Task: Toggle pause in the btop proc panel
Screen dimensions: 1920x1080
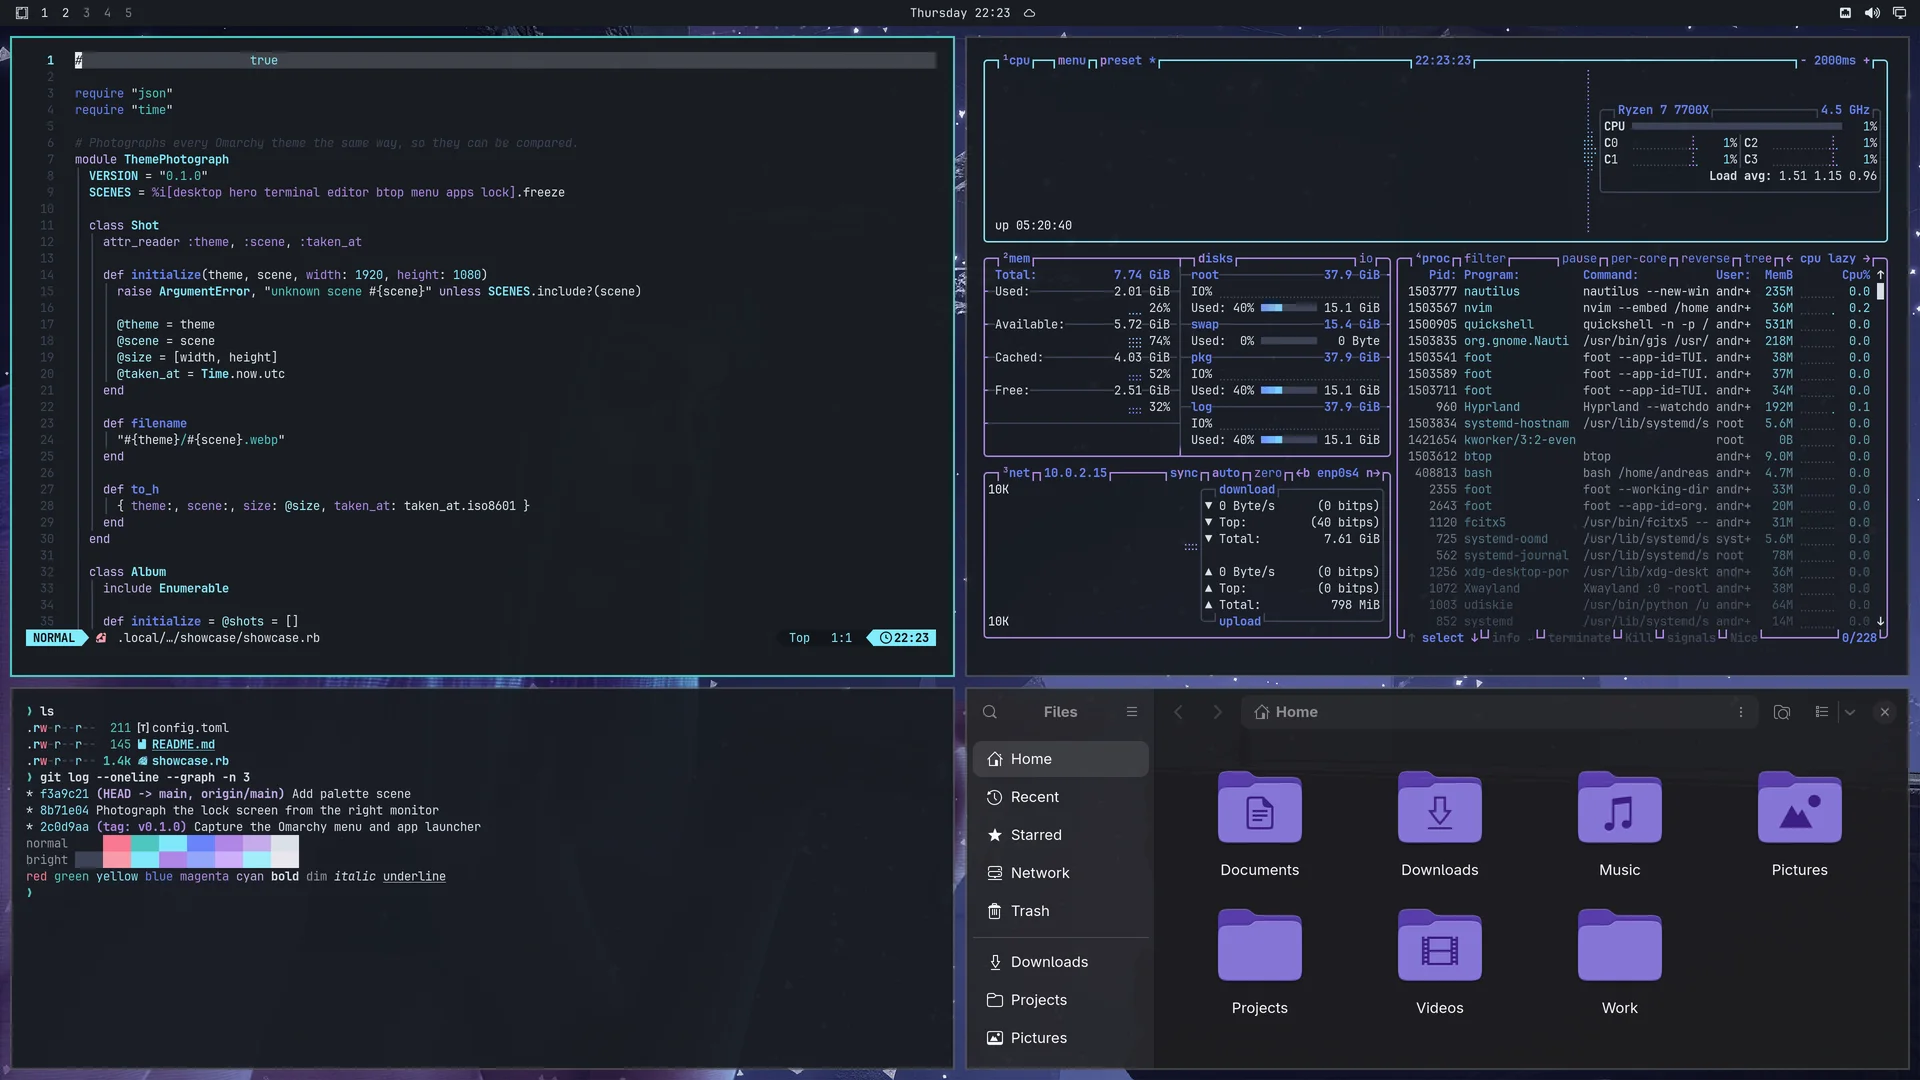Action: click(1579, 258)
